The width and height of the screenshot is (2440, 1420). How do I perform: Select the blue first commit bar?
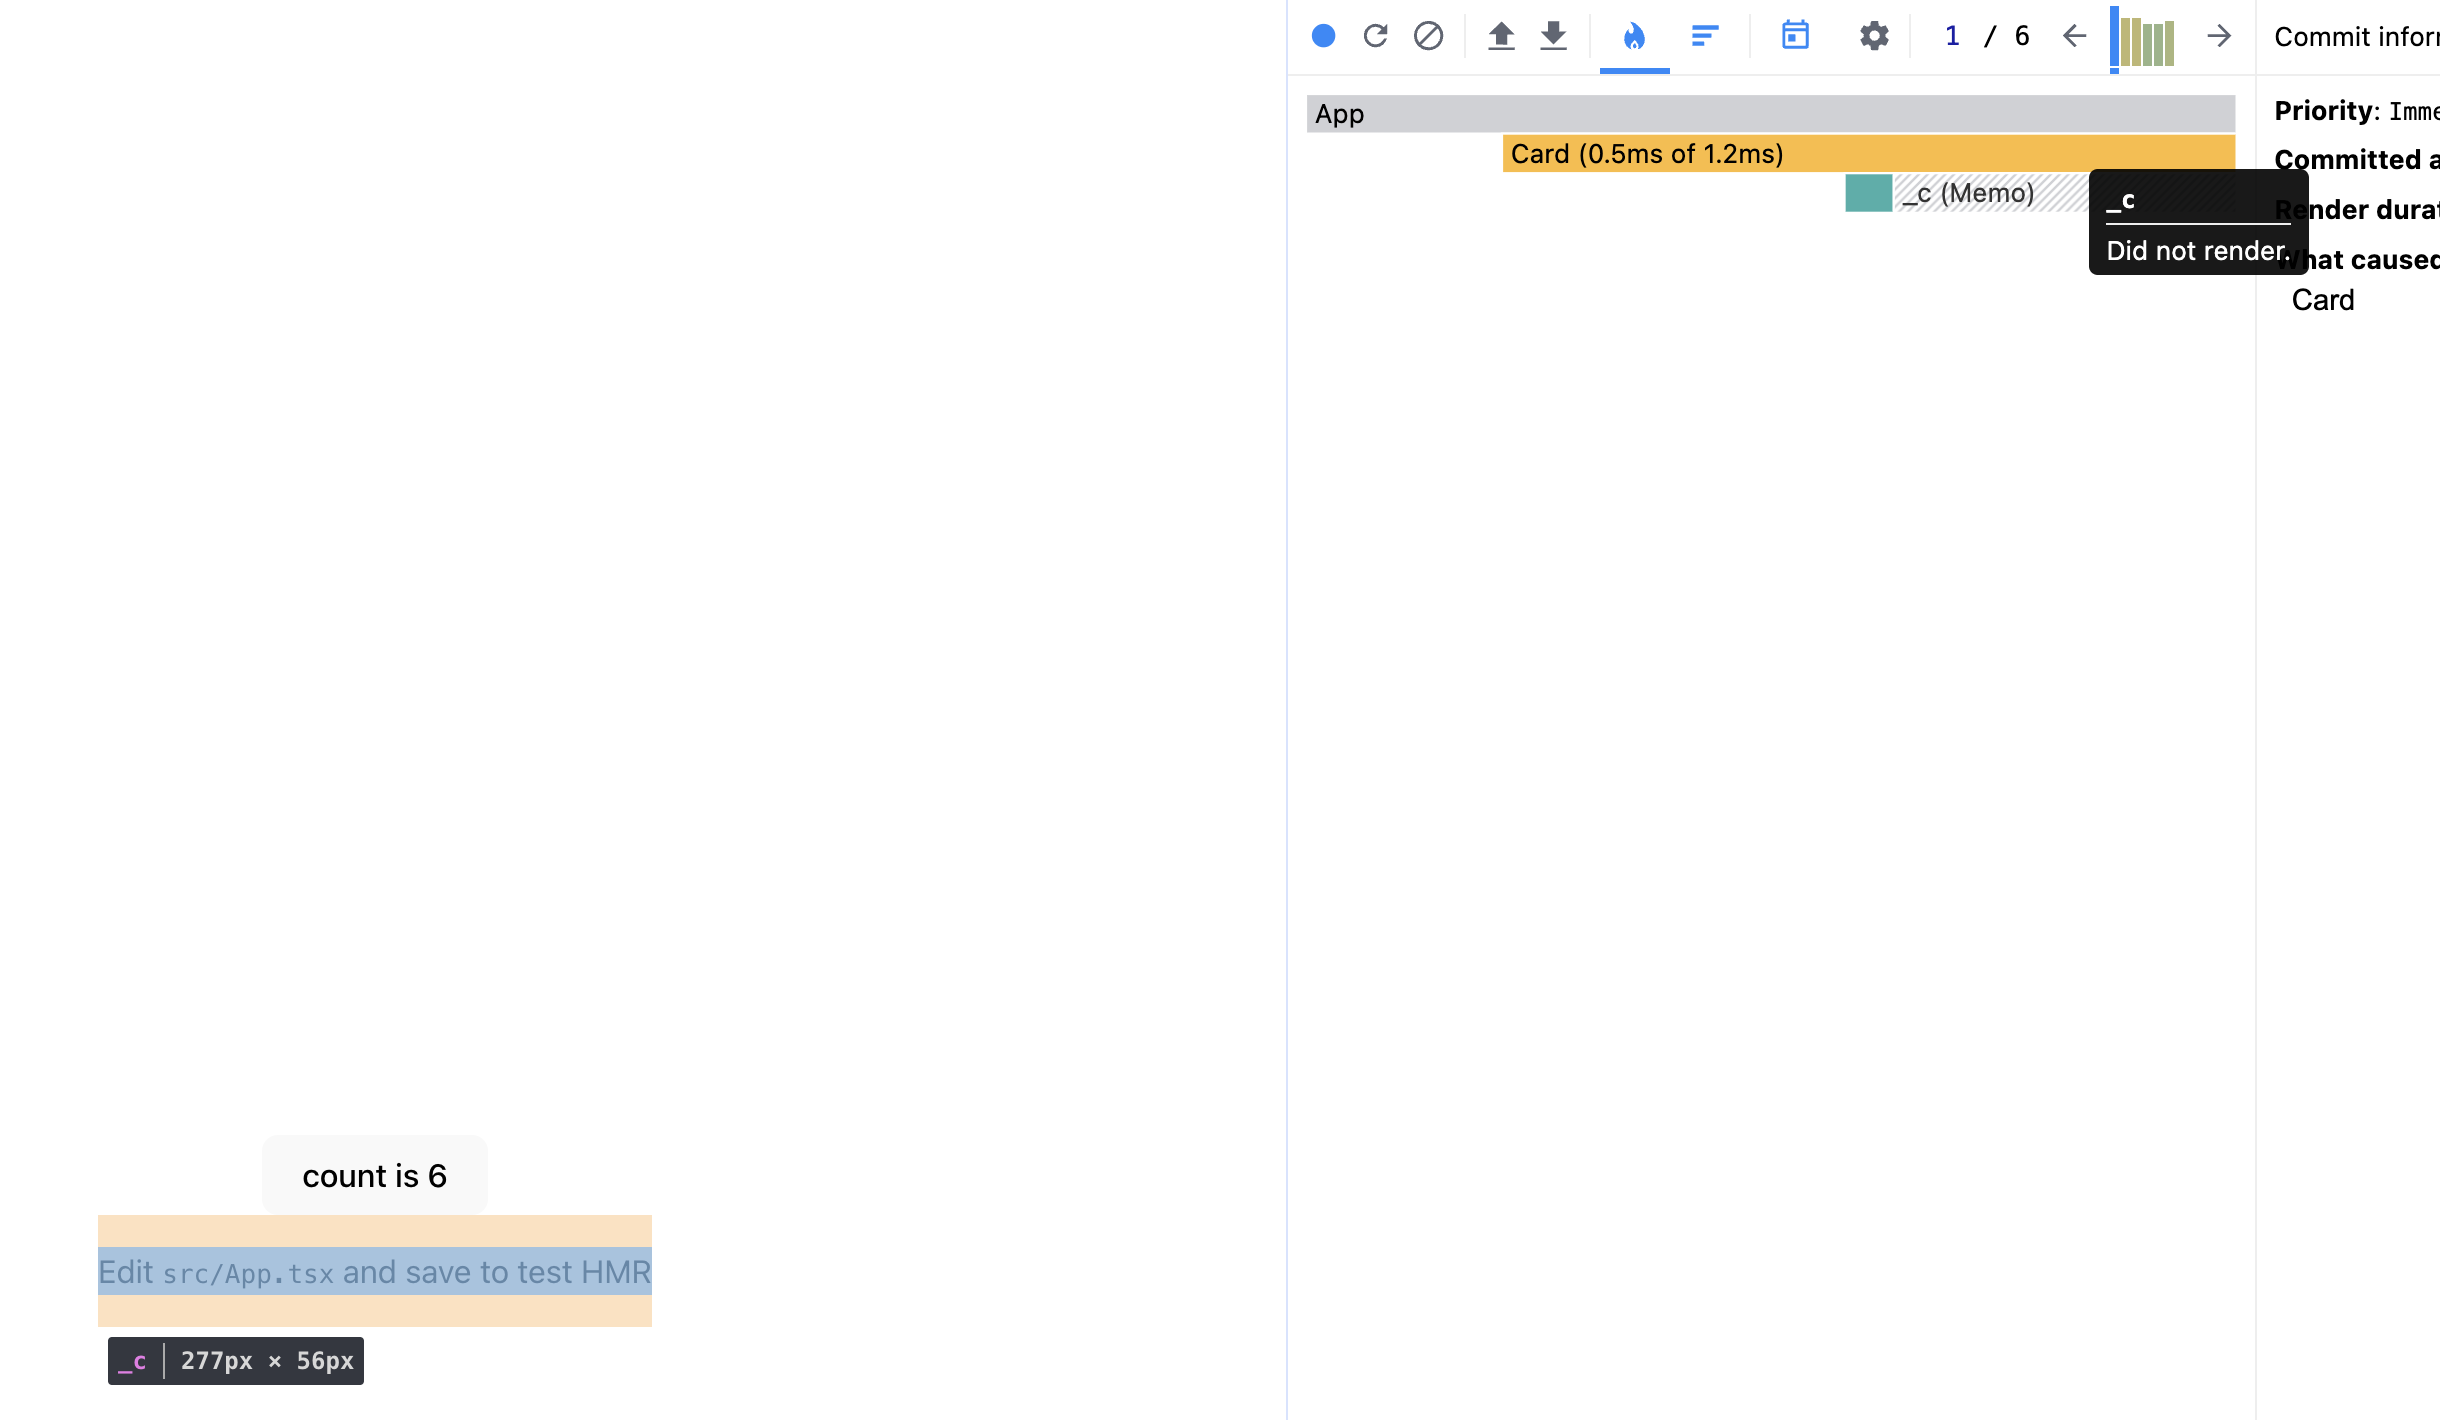pyautogui.click(x=2115, y=38)
